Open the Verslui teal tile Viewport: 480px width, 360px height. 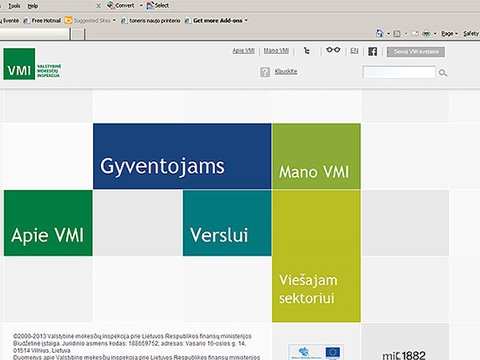(x=227, y=223)
